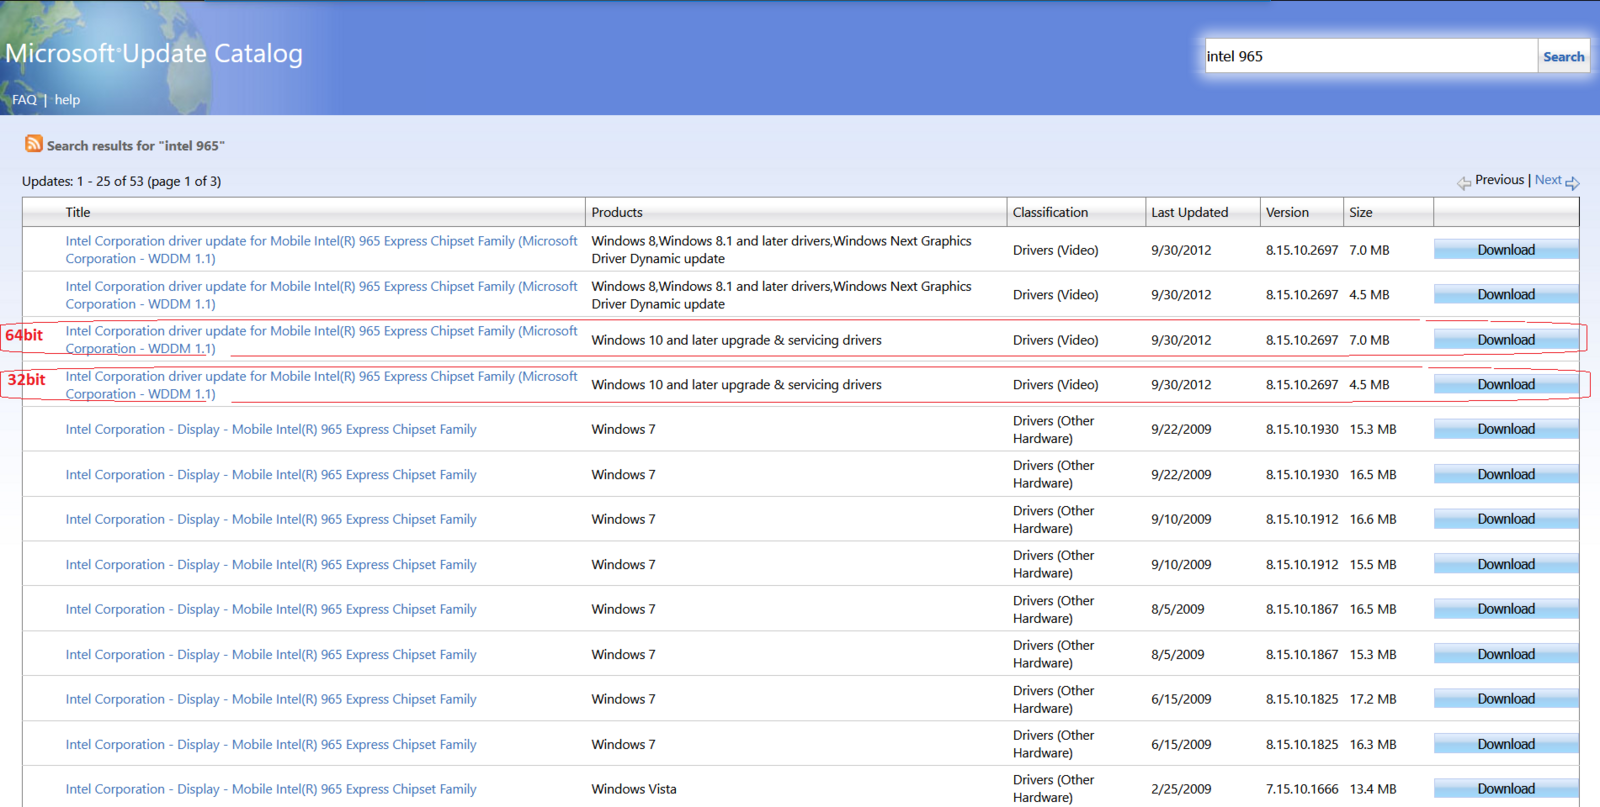This screenshot has height=807, width=1600.
Task: Download the 16.5 MB driver dated 9/22/2009
Action: 1506,475
